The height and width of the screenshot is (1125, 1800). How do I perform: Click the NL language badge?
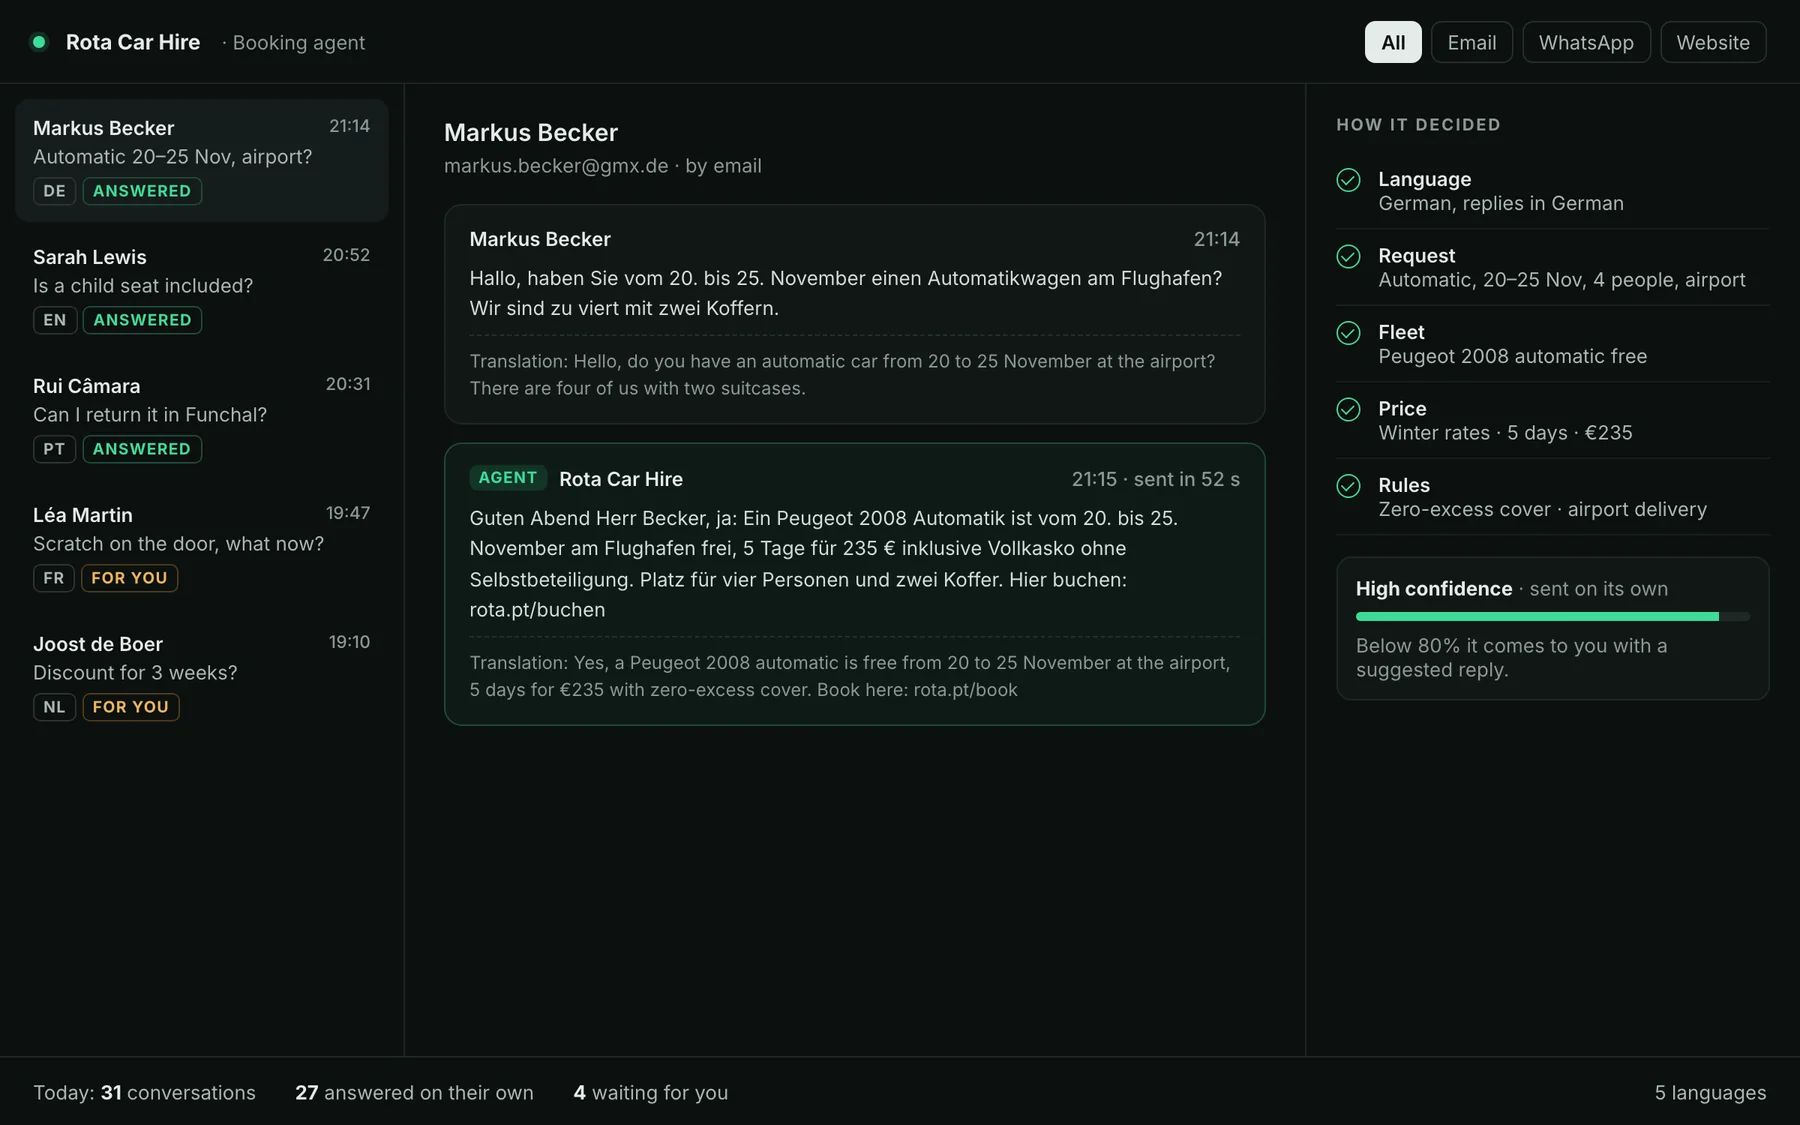pos(54,707)
